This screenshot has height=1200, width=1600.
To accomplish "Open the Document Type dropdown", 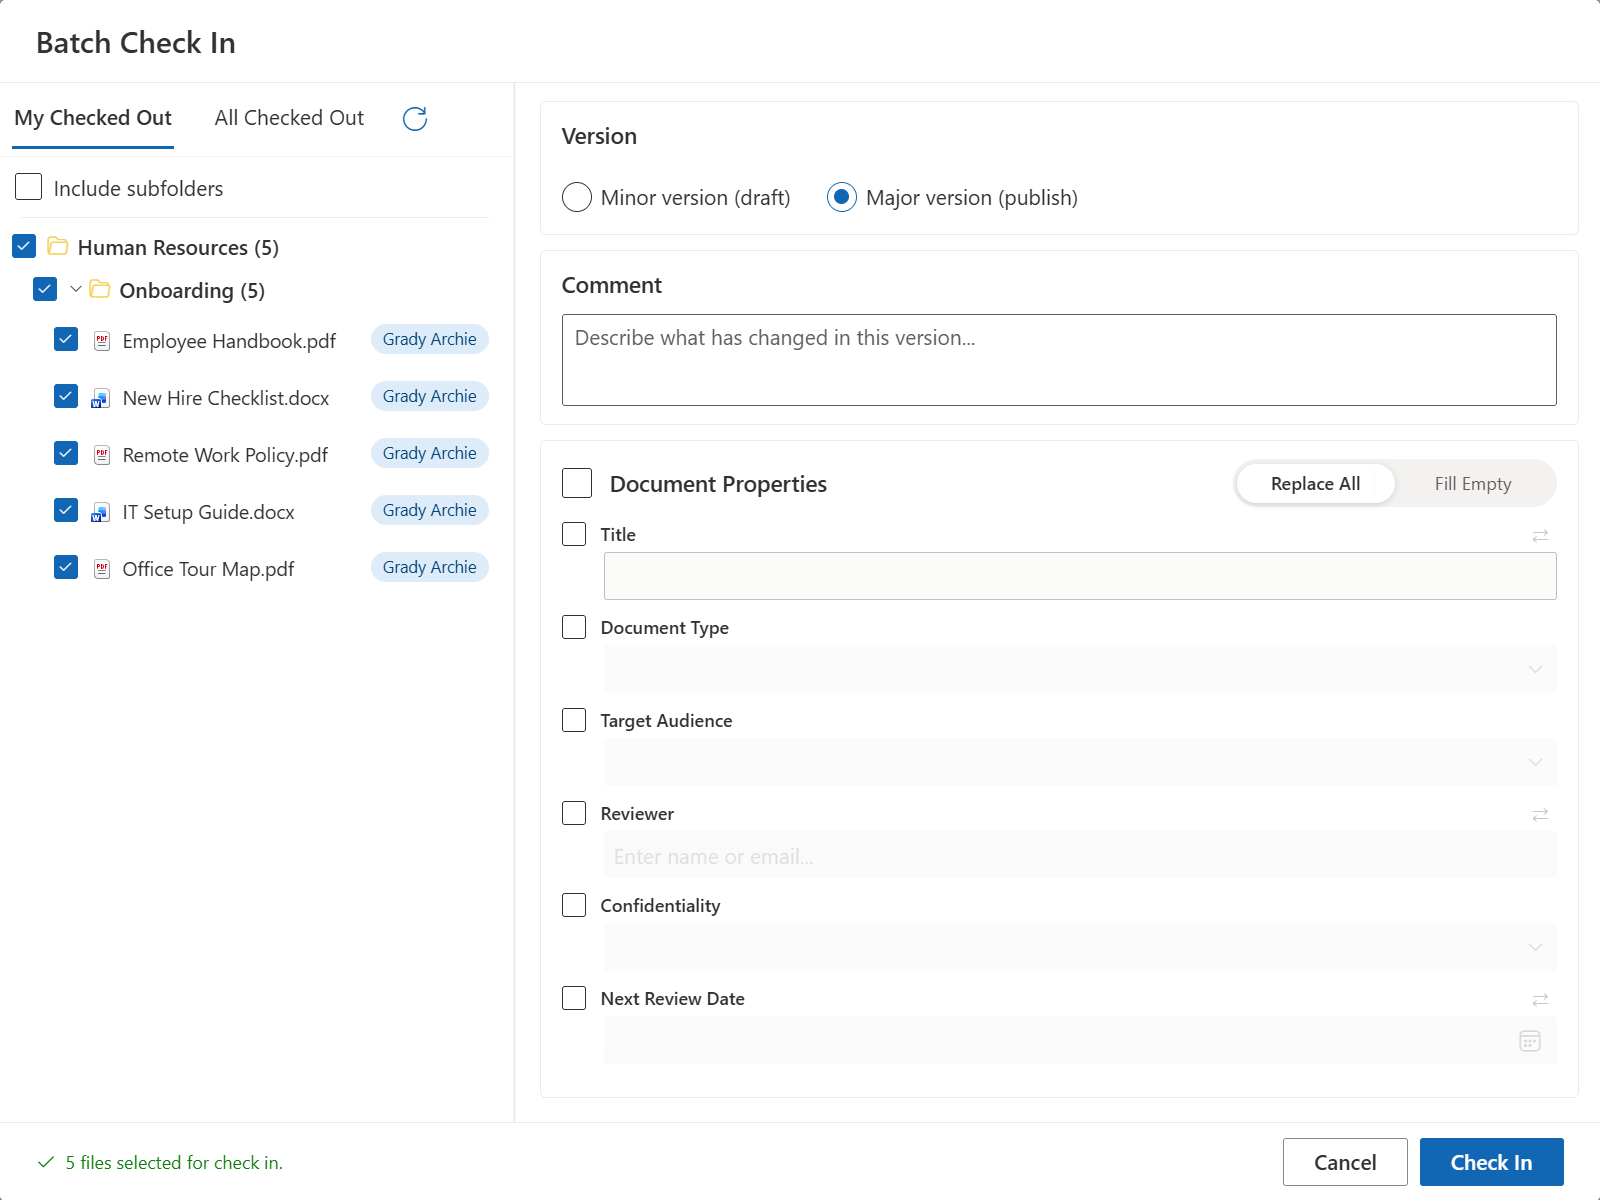I will (x=1080, y=669).
